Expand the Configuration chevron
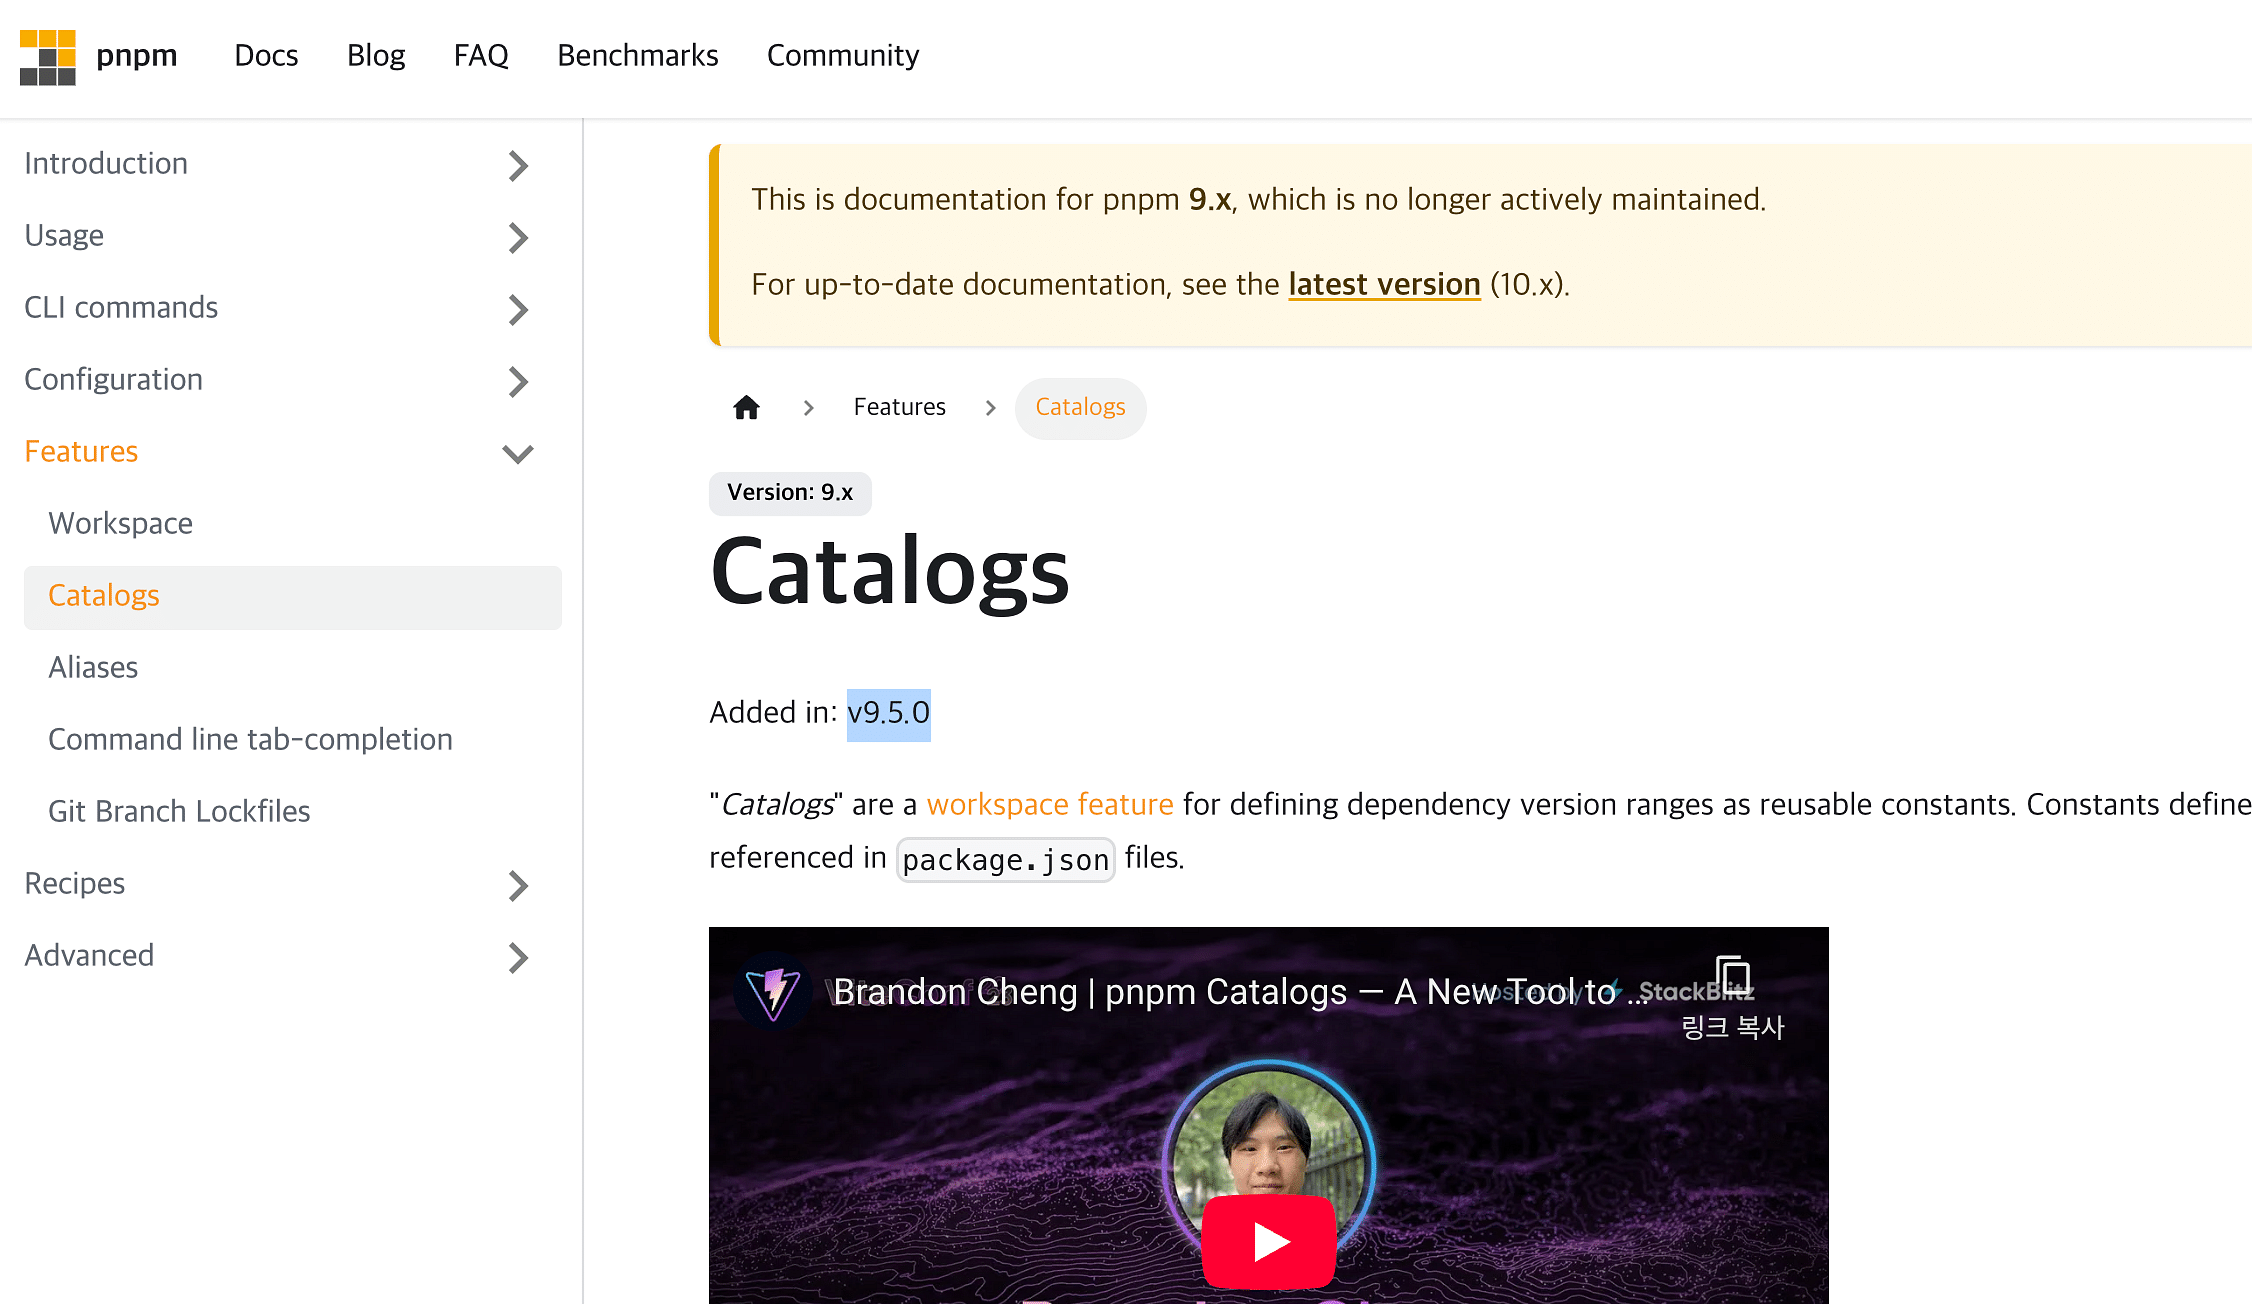The image size is (2252, 1304). coord(517,381)
